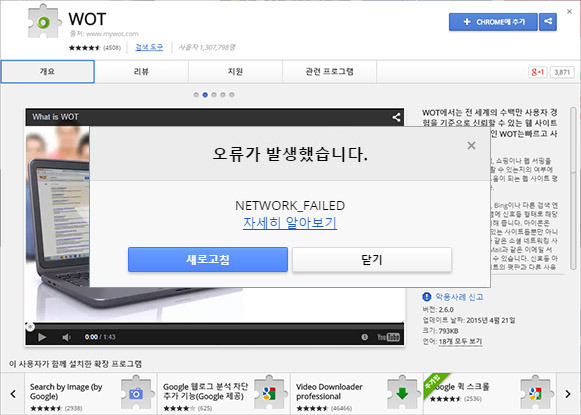
Task: Click the video progress bar handle
Action: click(30, 326)
